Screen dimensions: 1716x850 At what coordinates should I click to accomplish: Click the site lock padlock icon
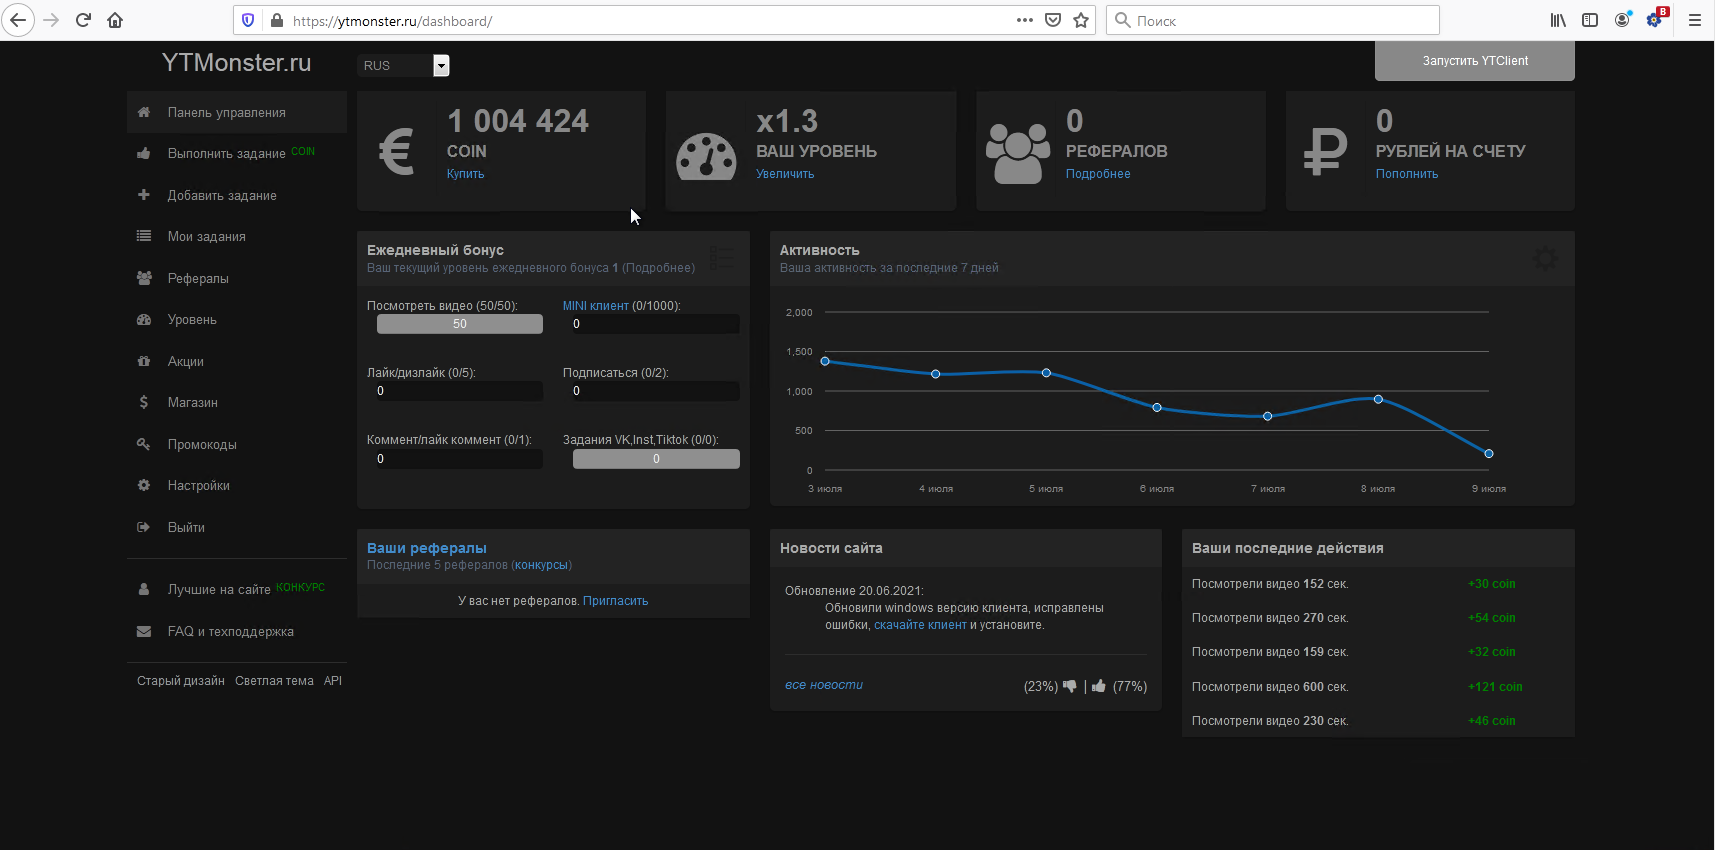tap(277, 20)
